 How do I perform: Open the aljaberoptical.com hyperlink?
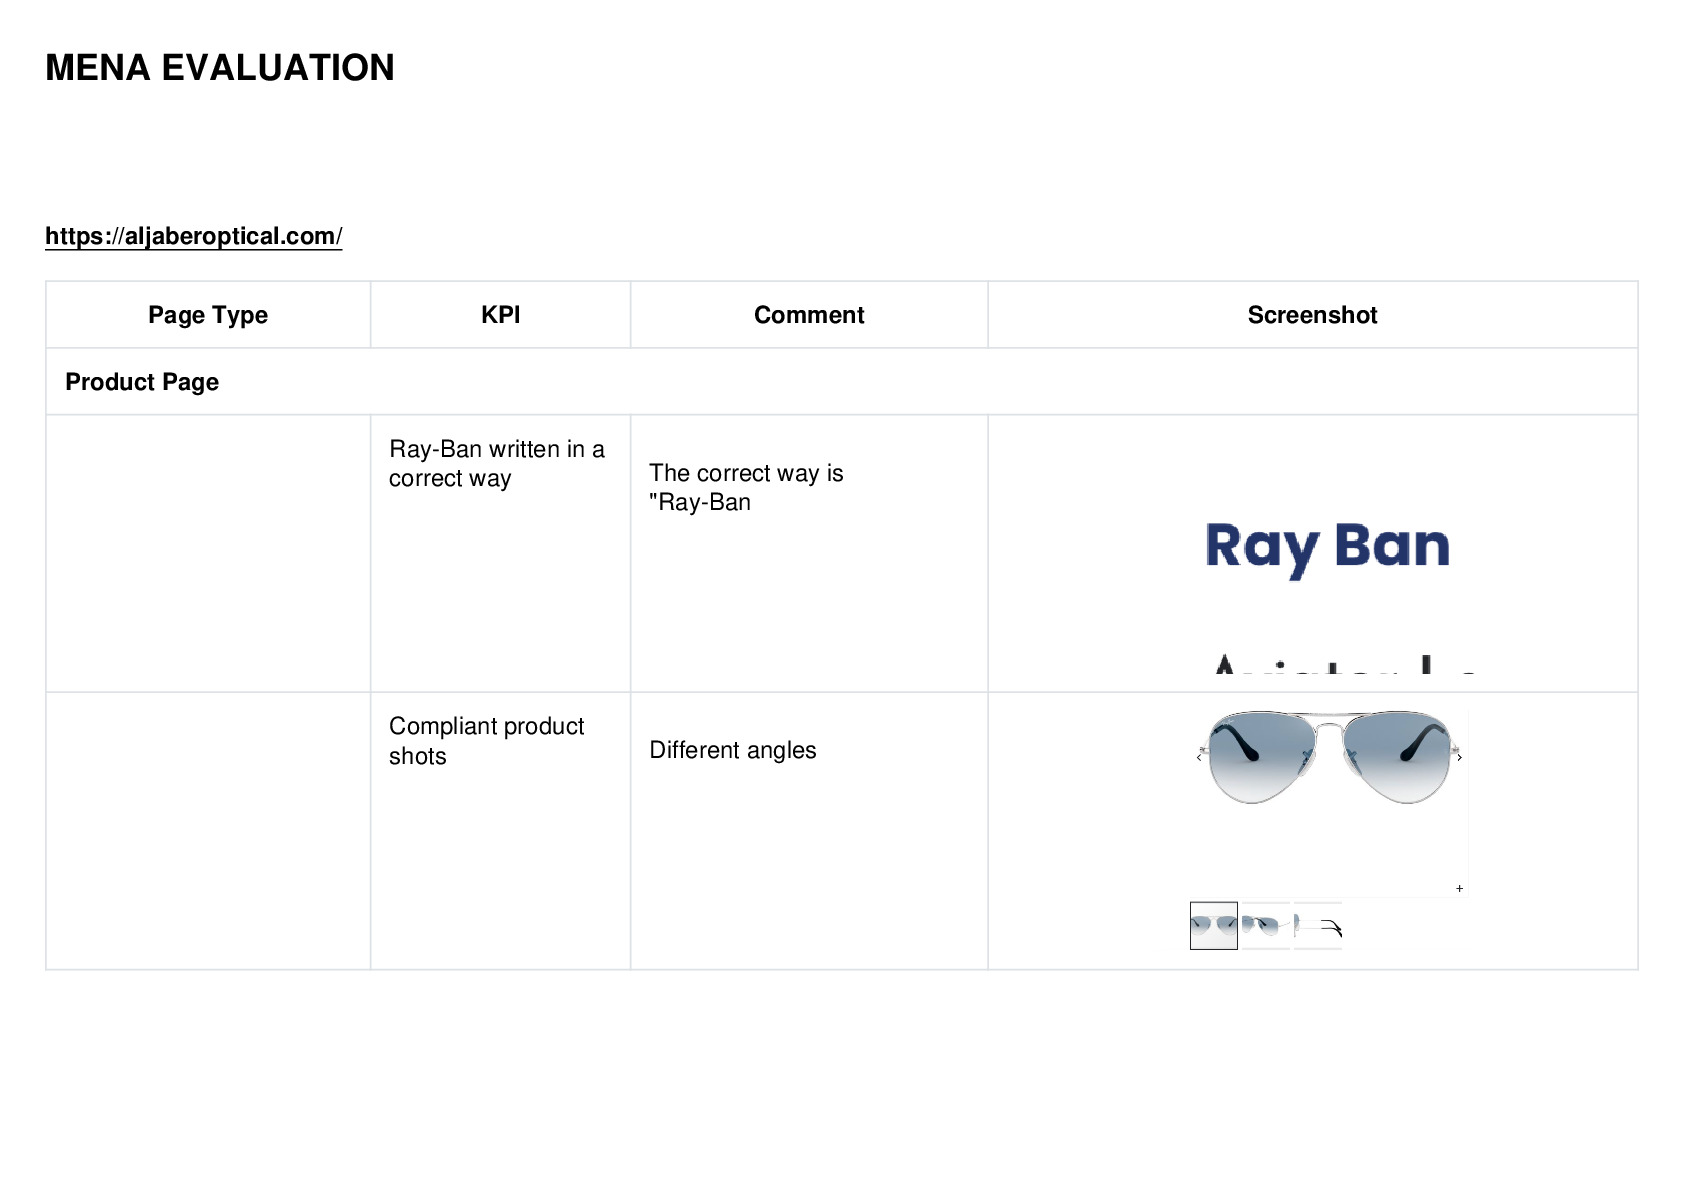tap(193, 236)
